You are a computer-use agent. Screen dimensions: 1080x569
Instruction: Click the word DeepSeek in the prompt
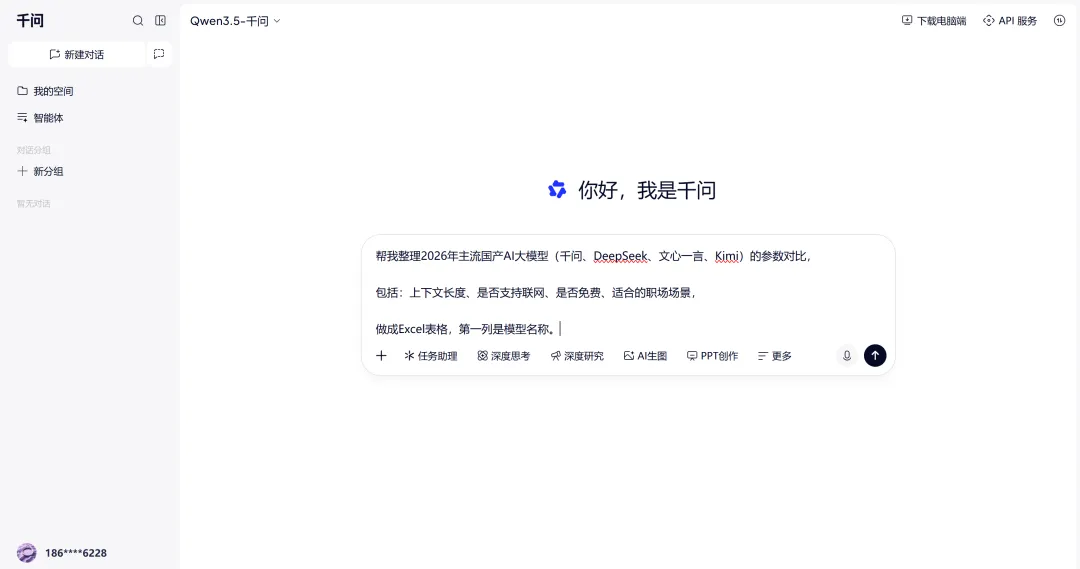coord(621,256)
